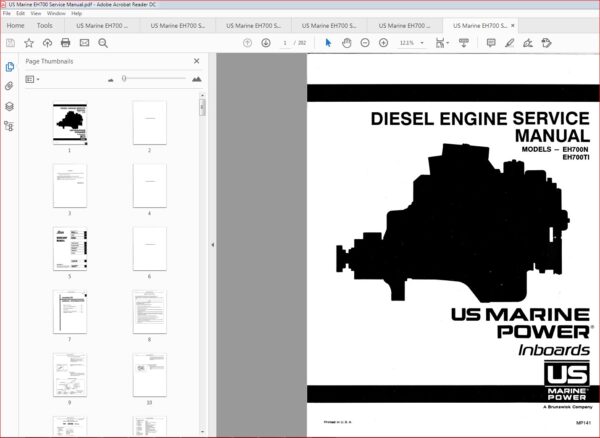The image size is (600, 438).
Task: Select page 3 thumbnail
Action: [x=70, y=186]
